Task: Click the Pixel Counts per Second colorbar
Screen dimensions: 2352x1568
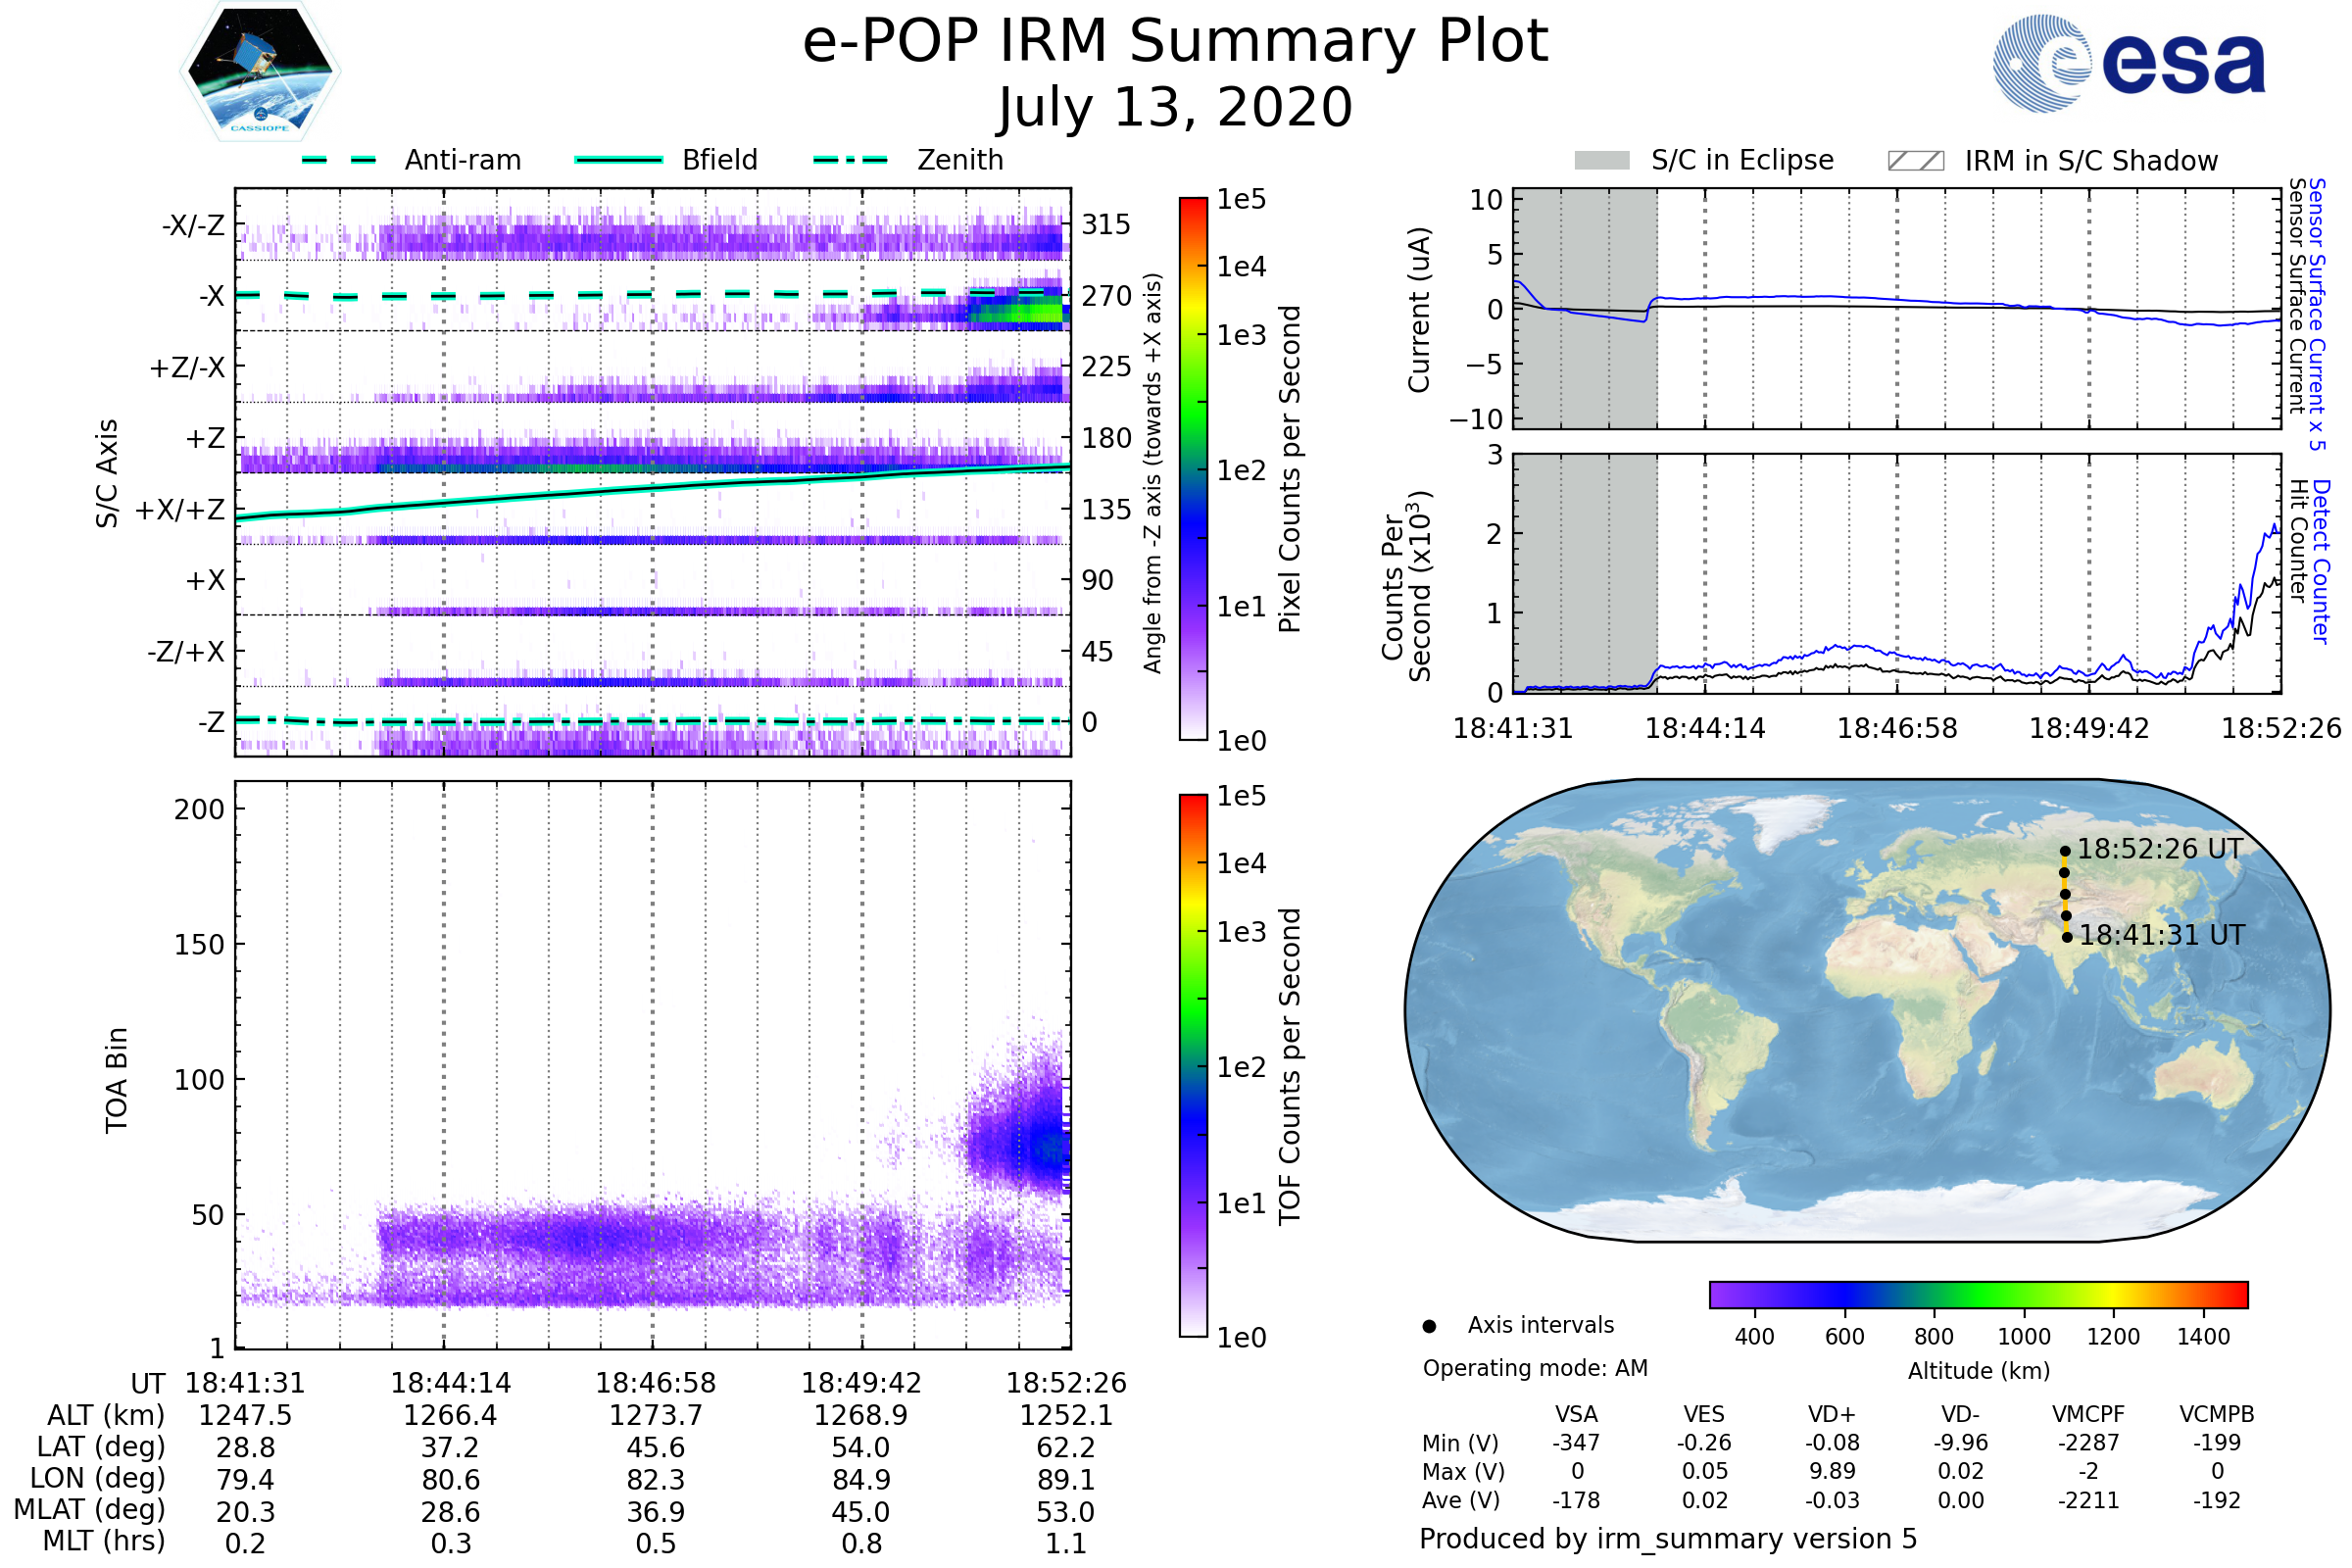Action: click(1193, 468)
